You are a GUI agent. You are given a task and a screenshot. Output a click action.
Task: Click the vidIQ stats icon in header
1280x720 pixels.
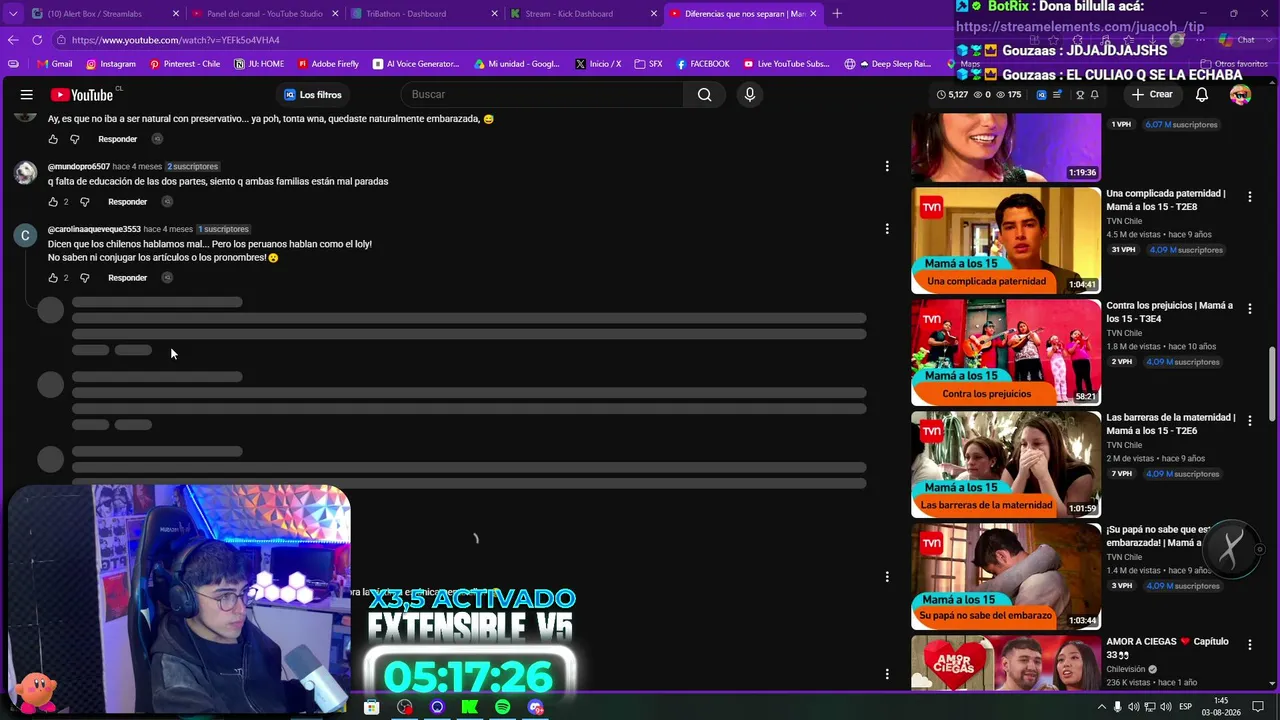1041,95
